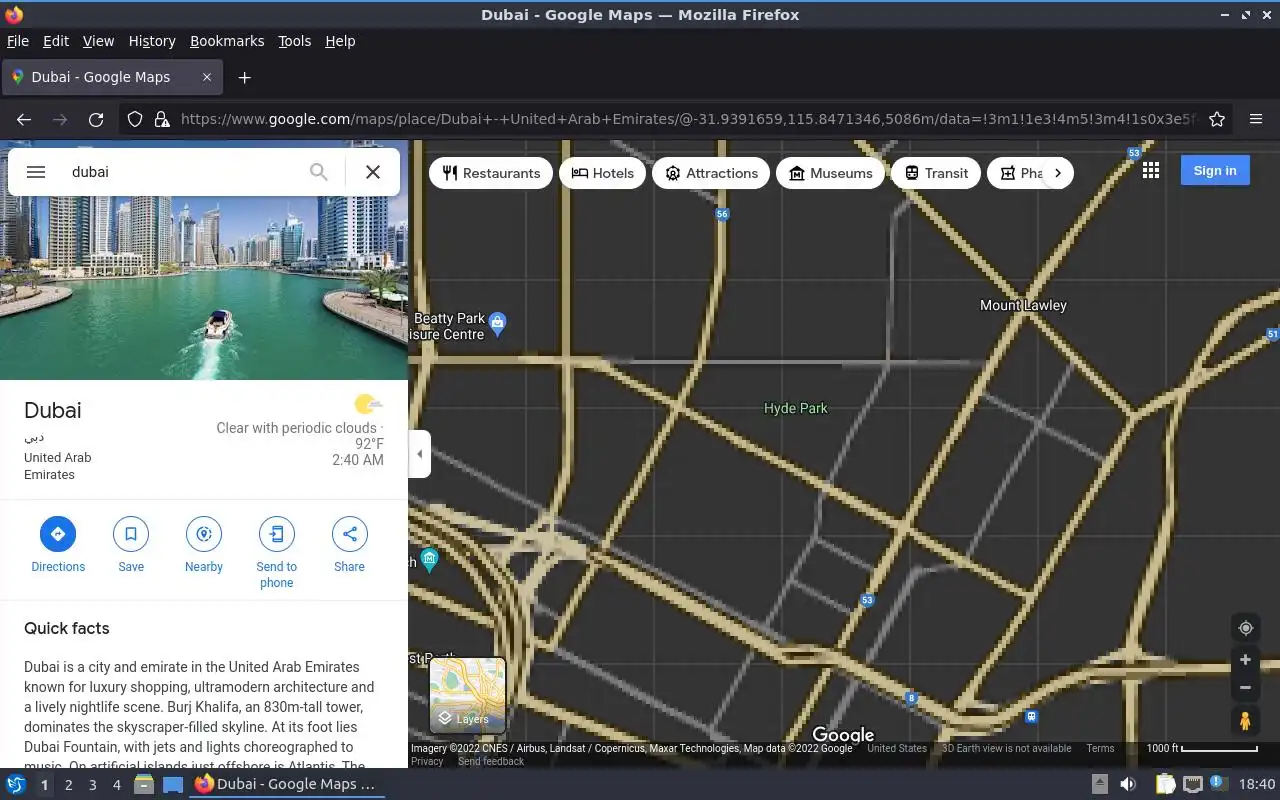
Task: Reload the current page
Action: tap(96, 119)
